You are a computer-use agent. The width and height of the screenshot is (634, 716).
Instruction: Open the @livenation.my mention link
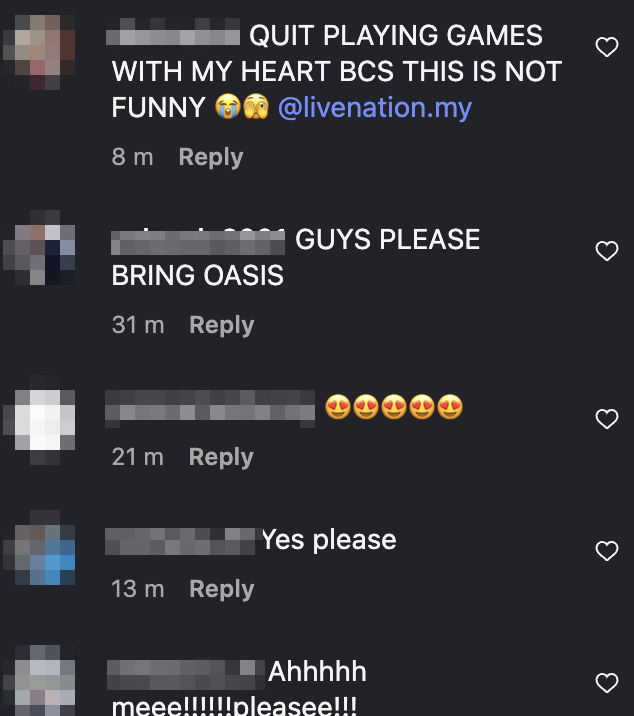375,108
